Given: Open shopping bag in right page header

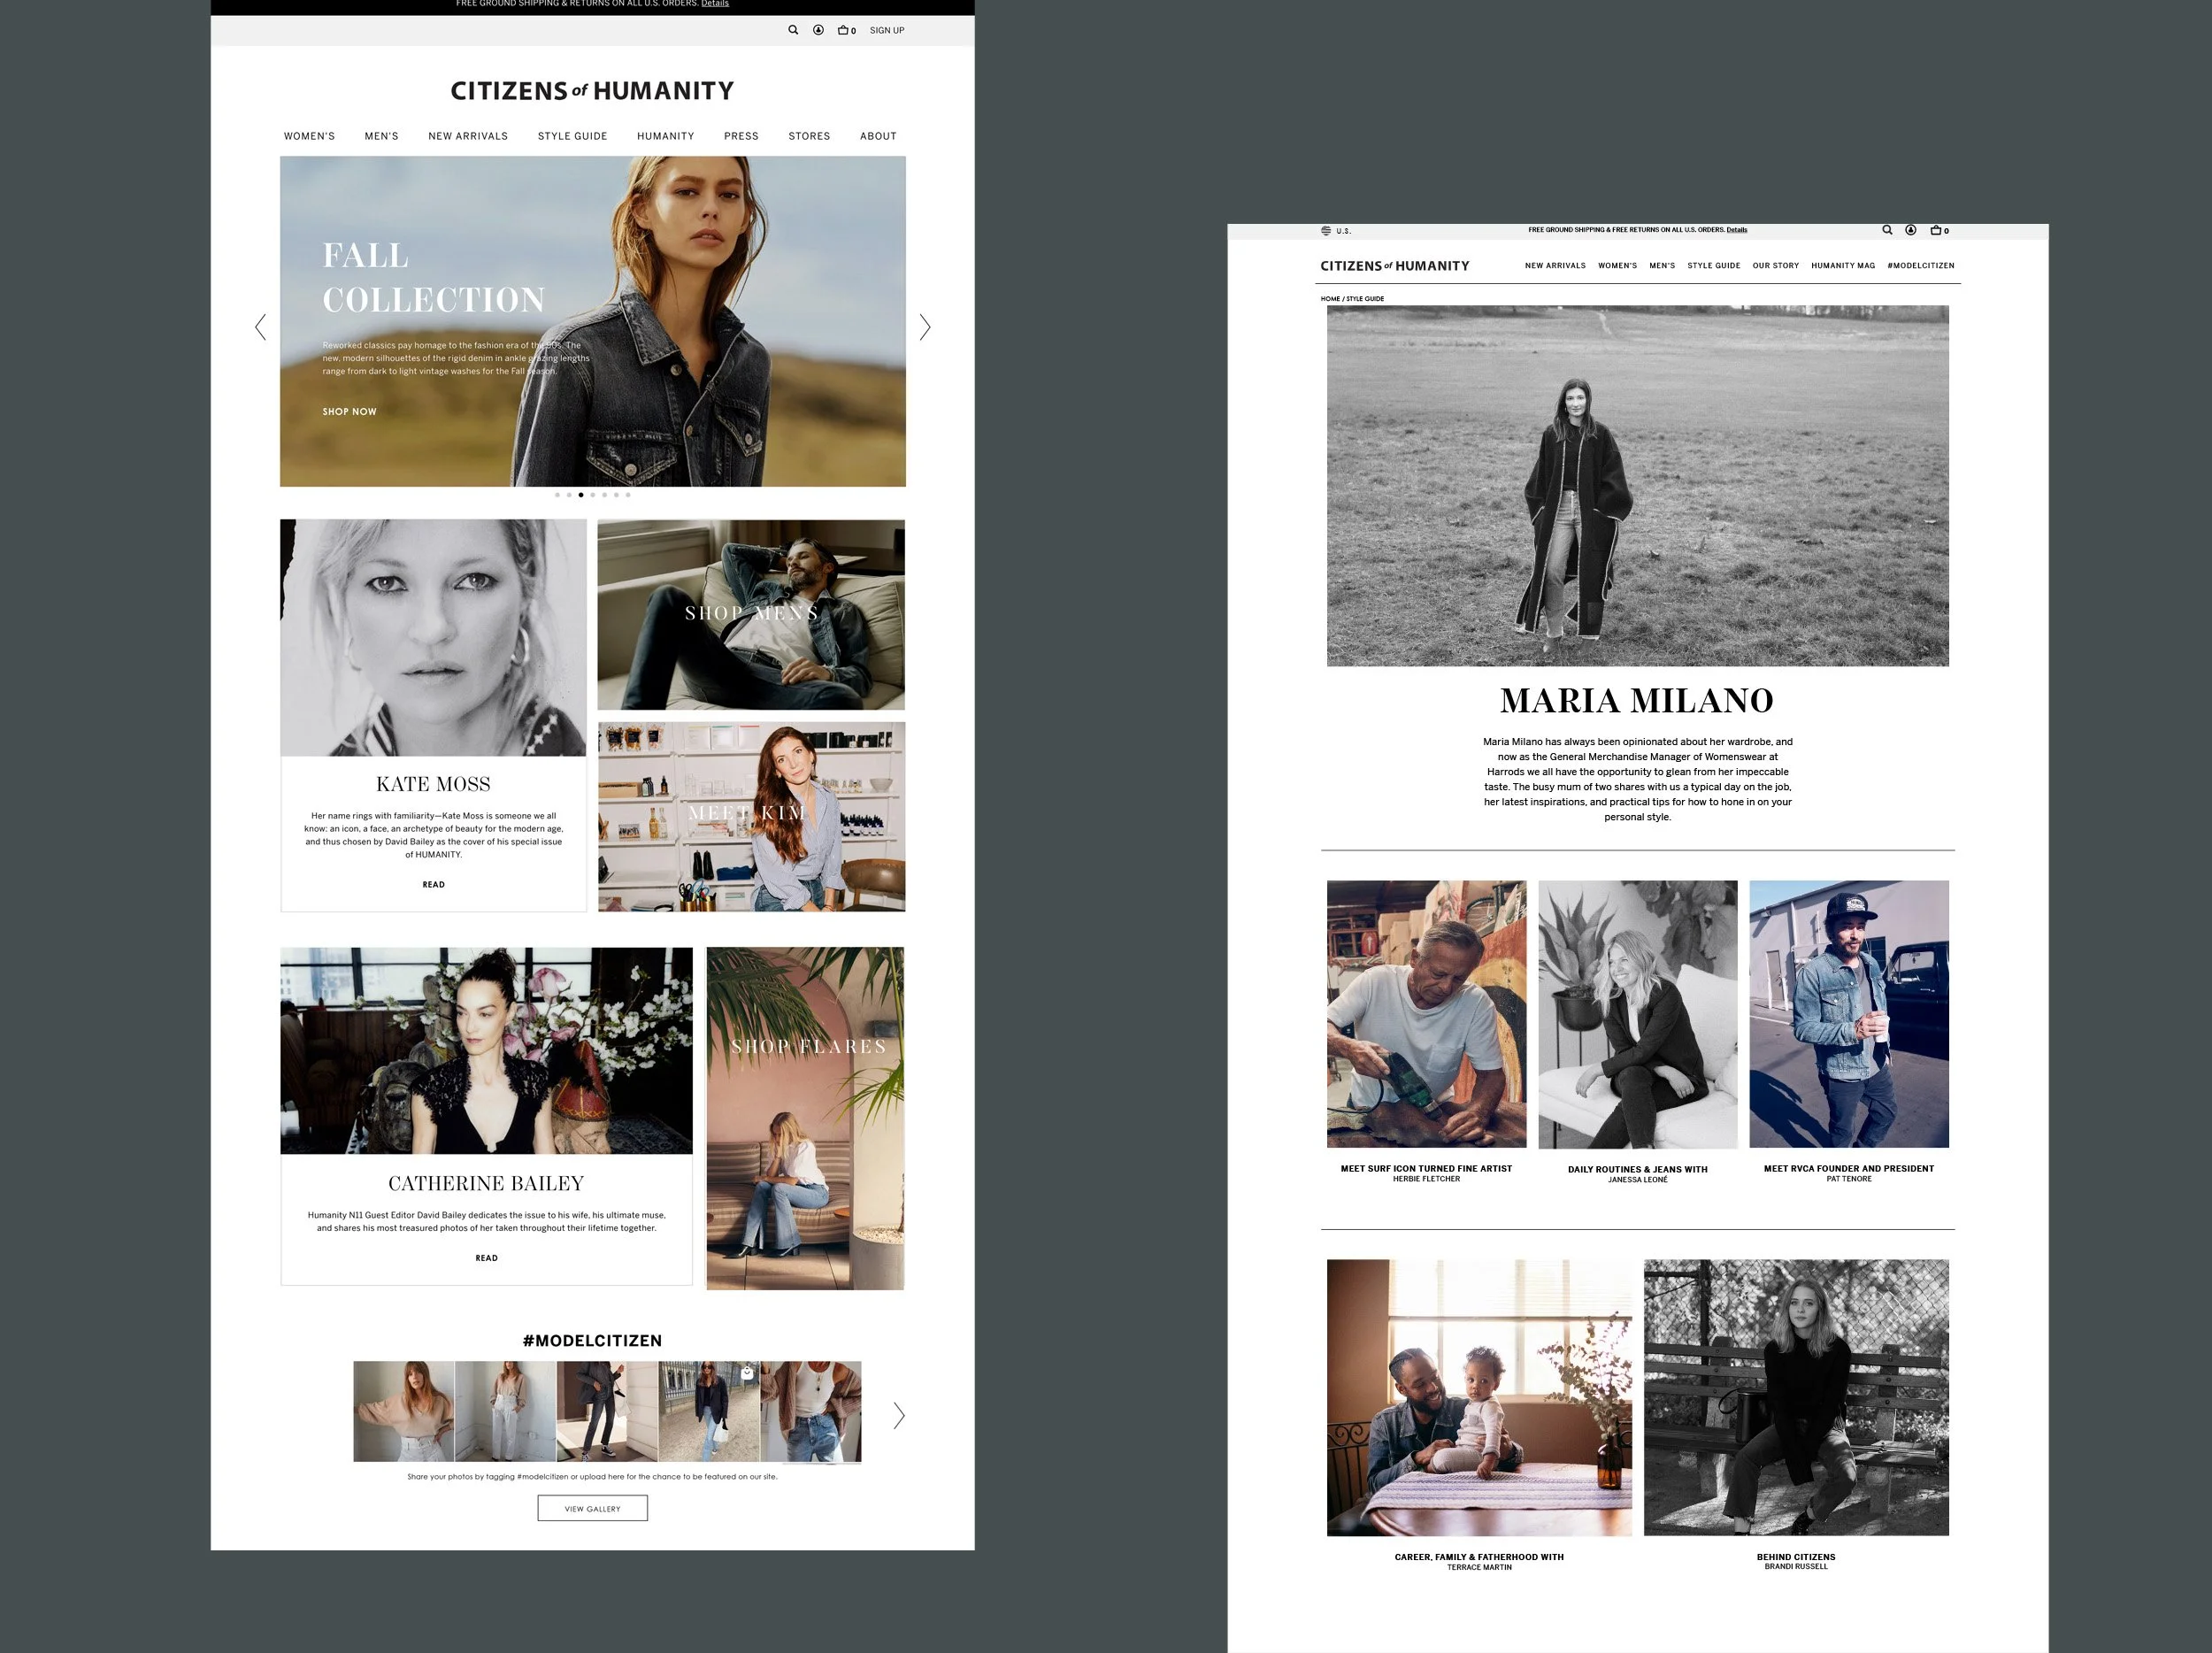Looking at the screenshot, I should click(x=1938, y=230).
